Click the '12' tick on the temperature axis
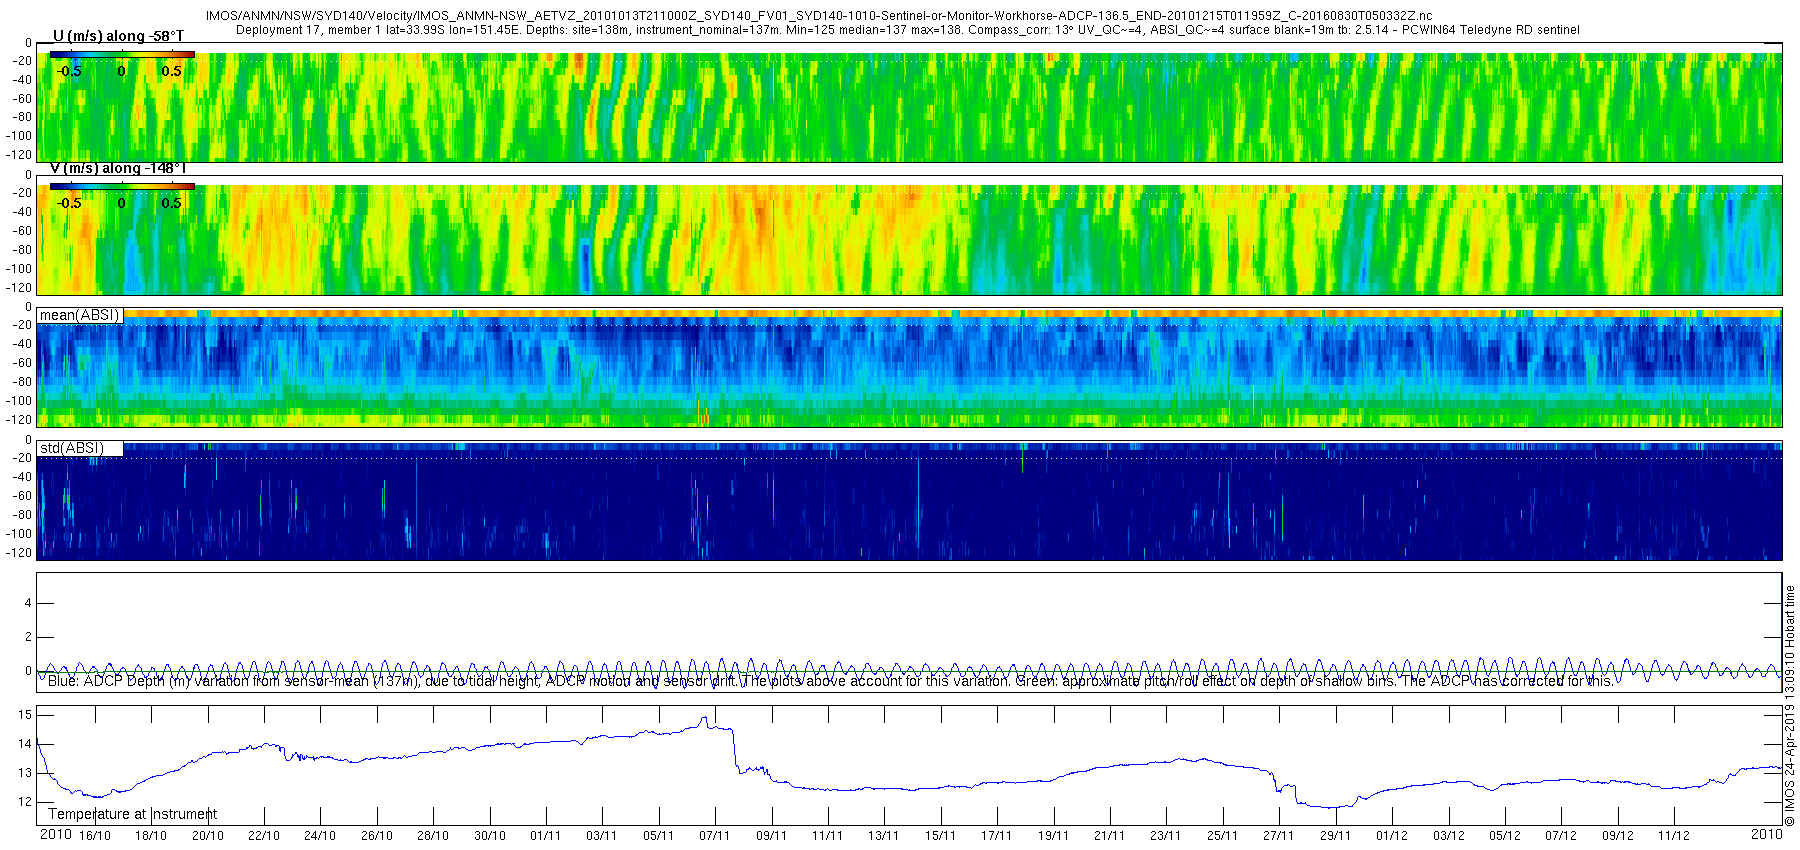The width and height of the screenshot is (1800, 850). pyautogui.click(x=25, y=802)
